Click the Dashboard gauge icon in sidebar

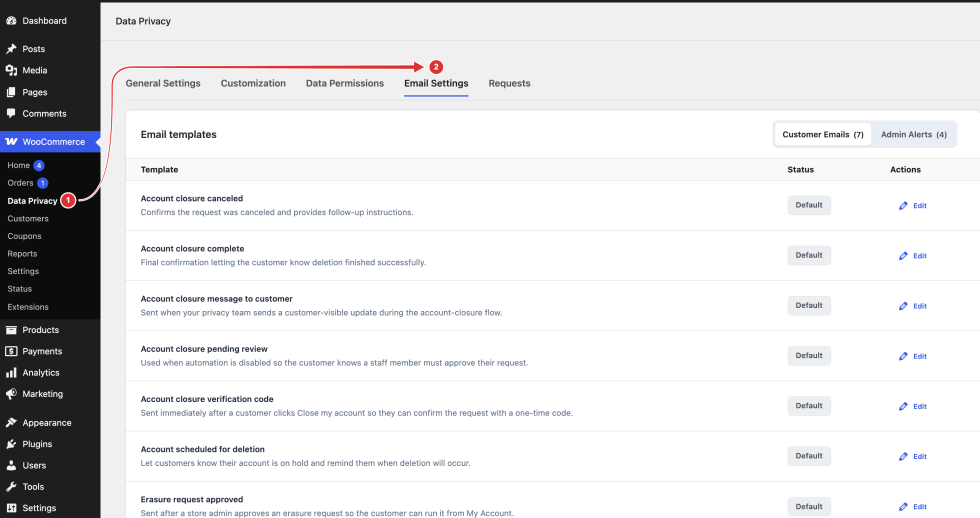pos(11,21)
